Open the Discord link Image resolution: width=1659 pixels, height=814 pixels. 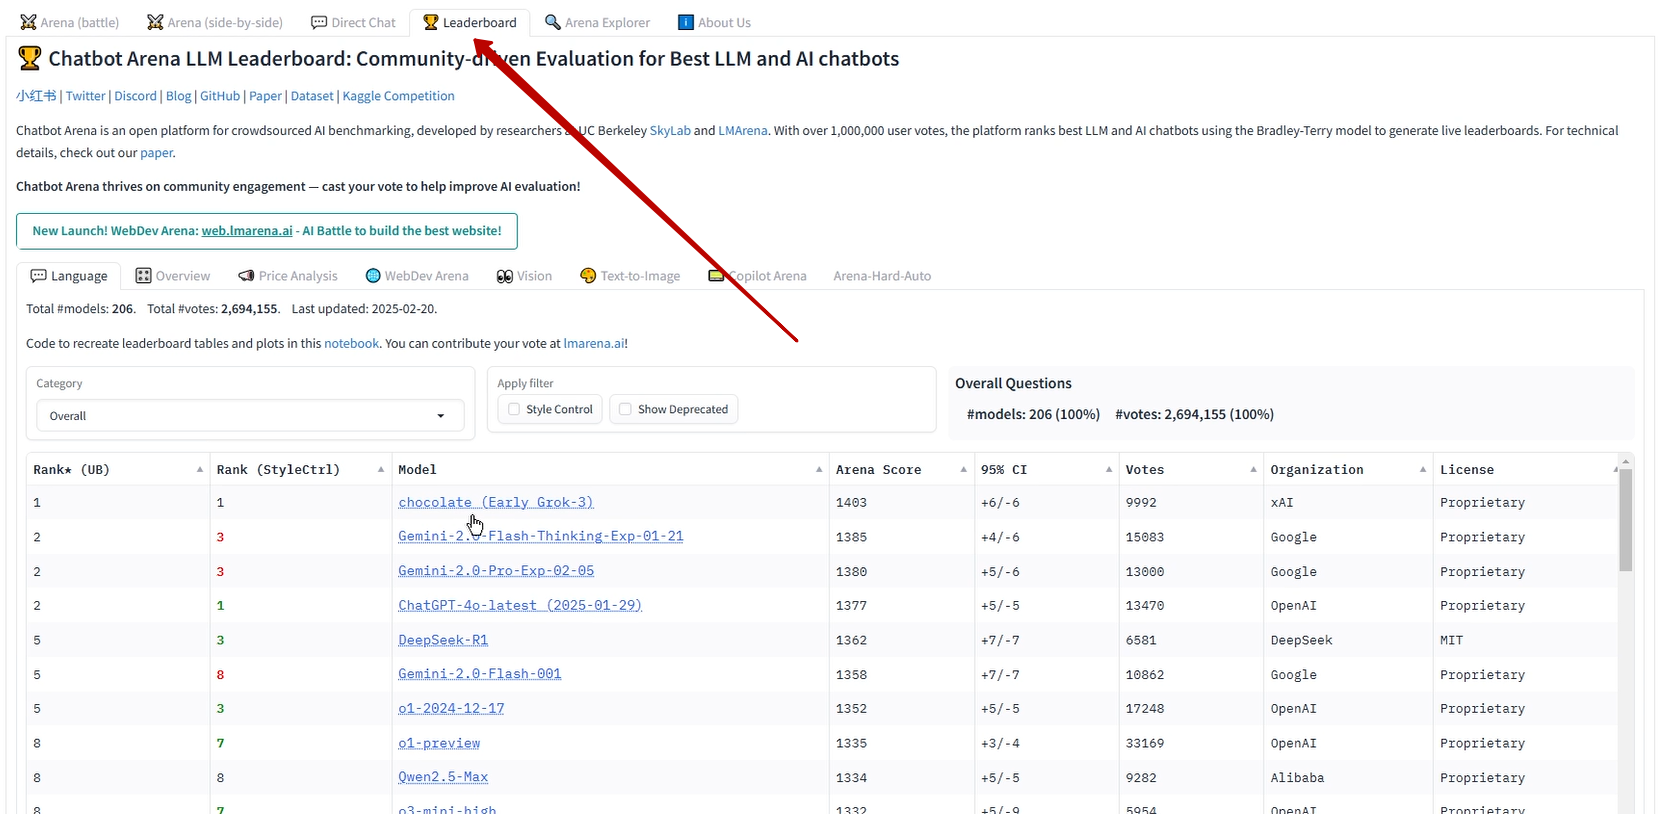tap(135, 96)
